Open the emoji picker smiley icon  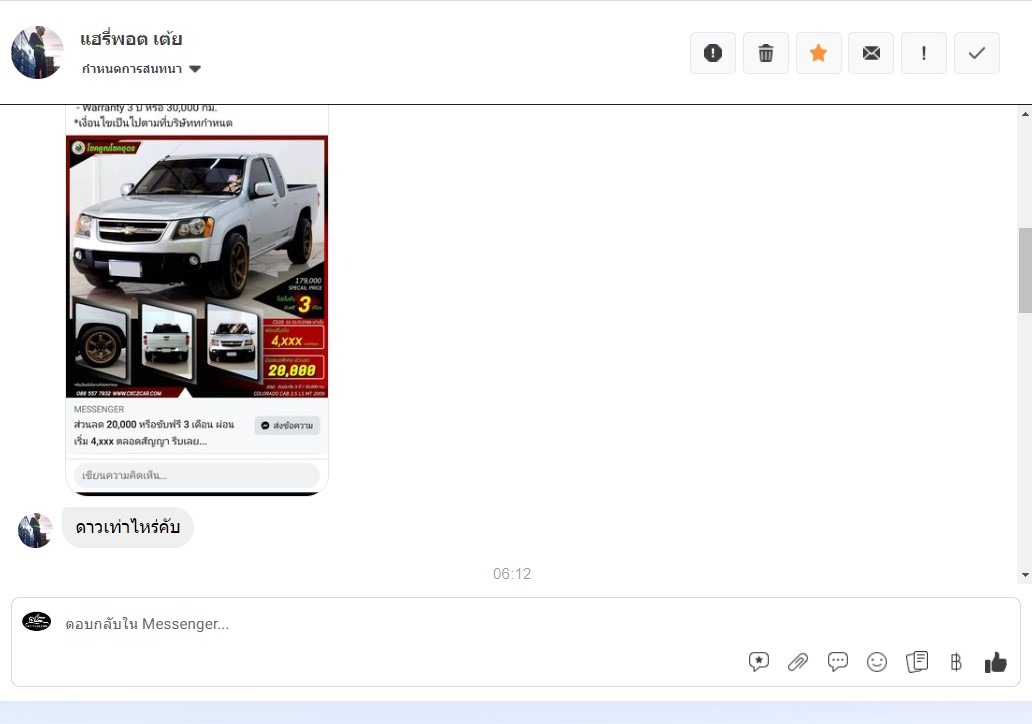(x=877, y=661)
